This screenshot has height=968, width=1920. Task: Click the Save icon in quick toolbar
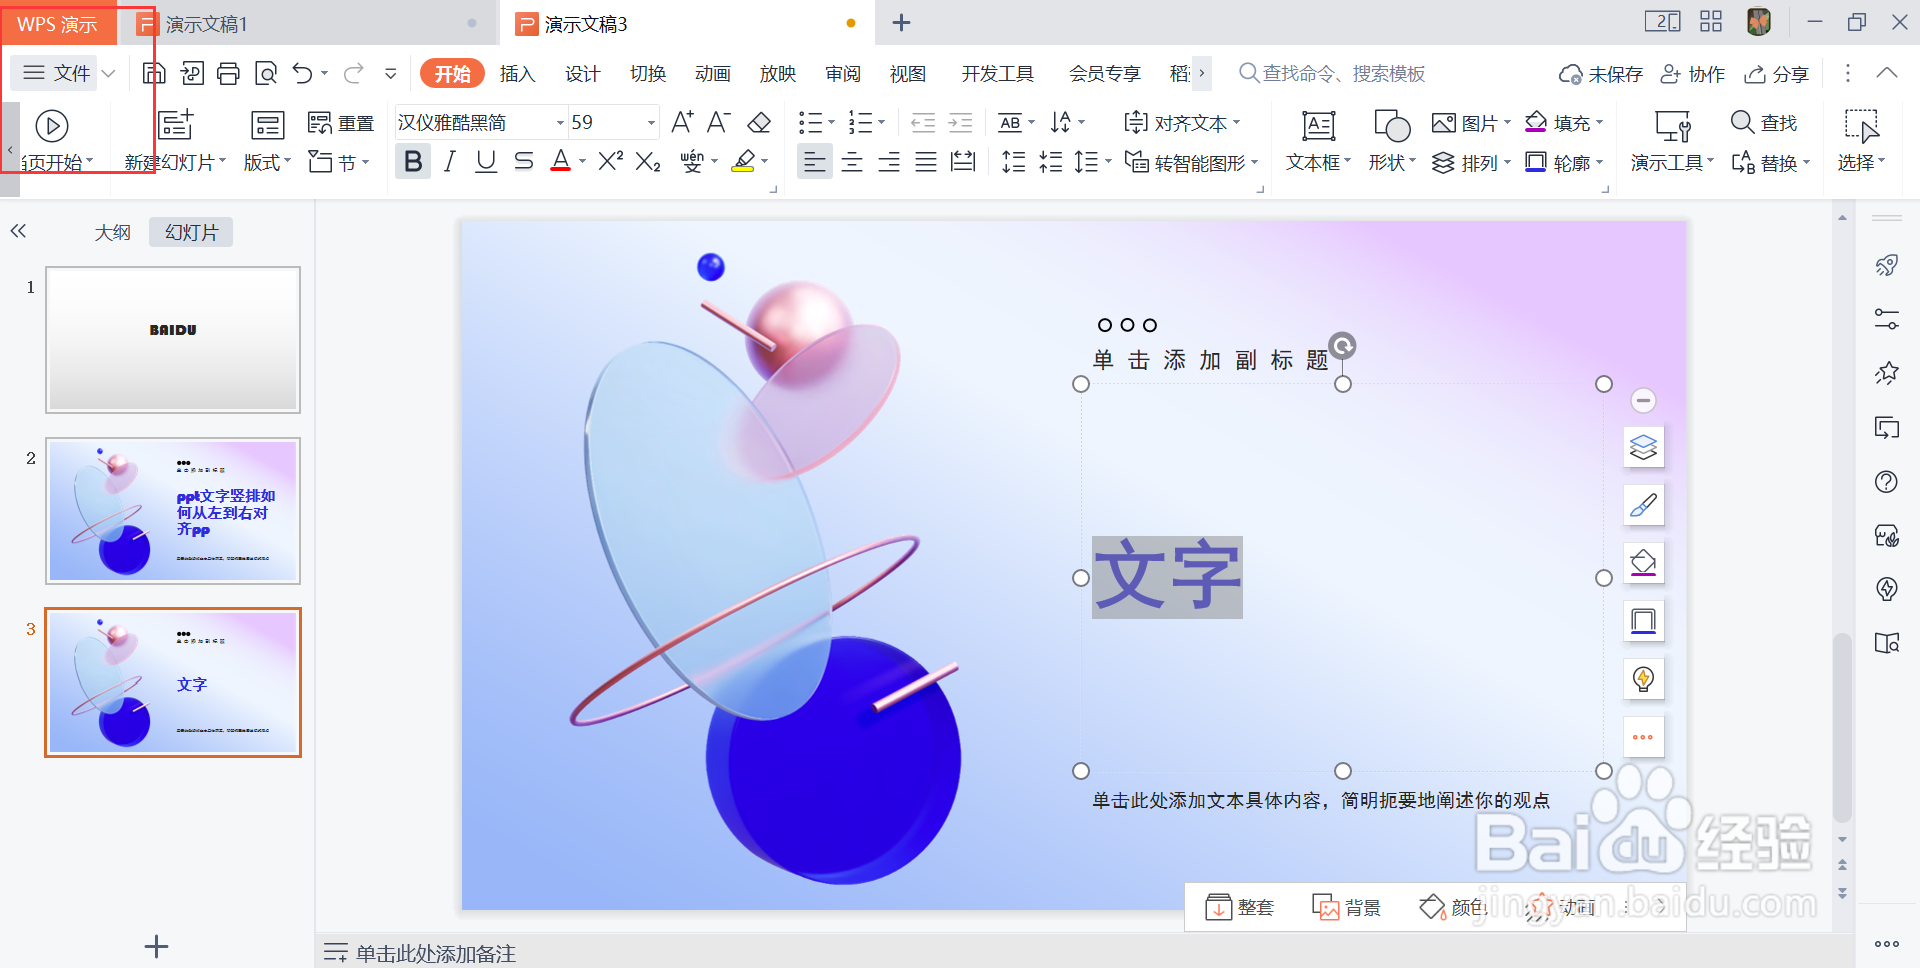[x=154, y=73]
